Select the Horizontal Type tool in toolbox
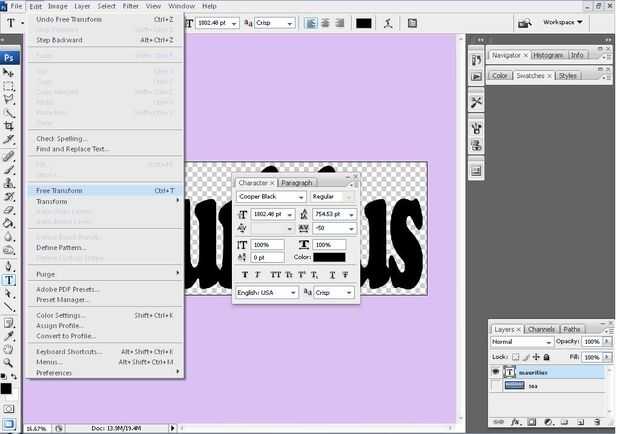 [8, 280]
